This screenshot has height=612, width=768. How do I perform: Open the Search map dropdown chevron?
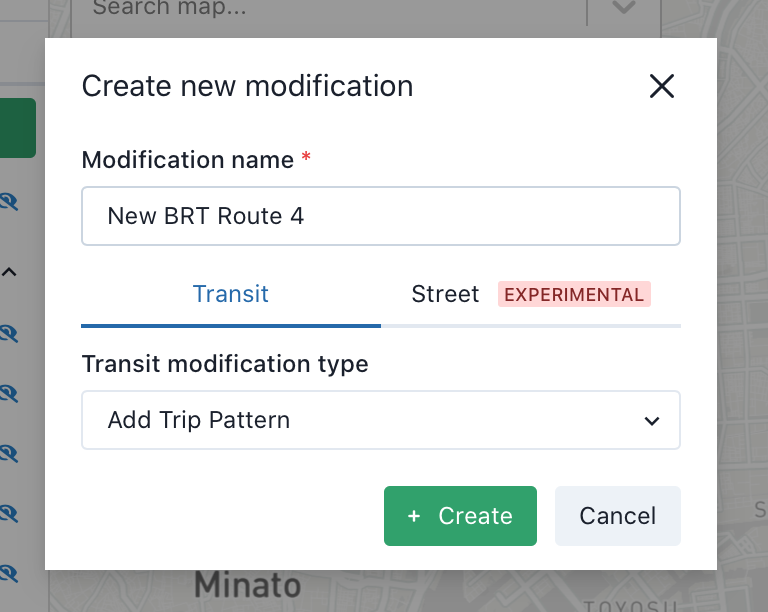click(x=624, y=7)
